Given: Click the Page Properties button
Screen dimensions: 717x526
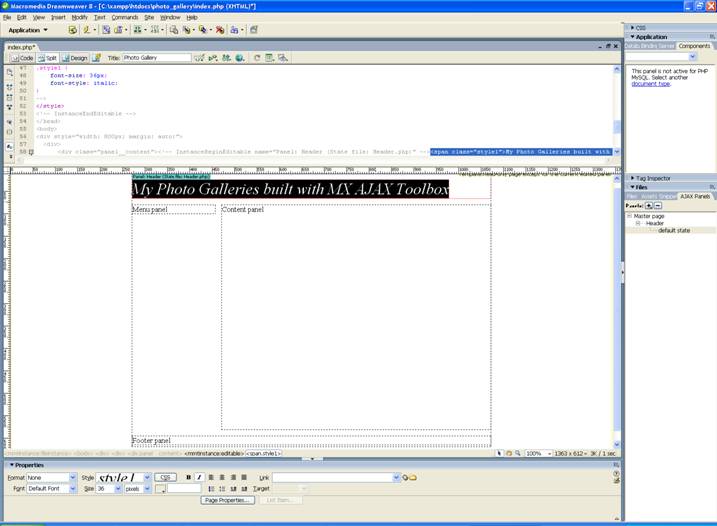Looking at the screenshot, I should pos(227,500).
